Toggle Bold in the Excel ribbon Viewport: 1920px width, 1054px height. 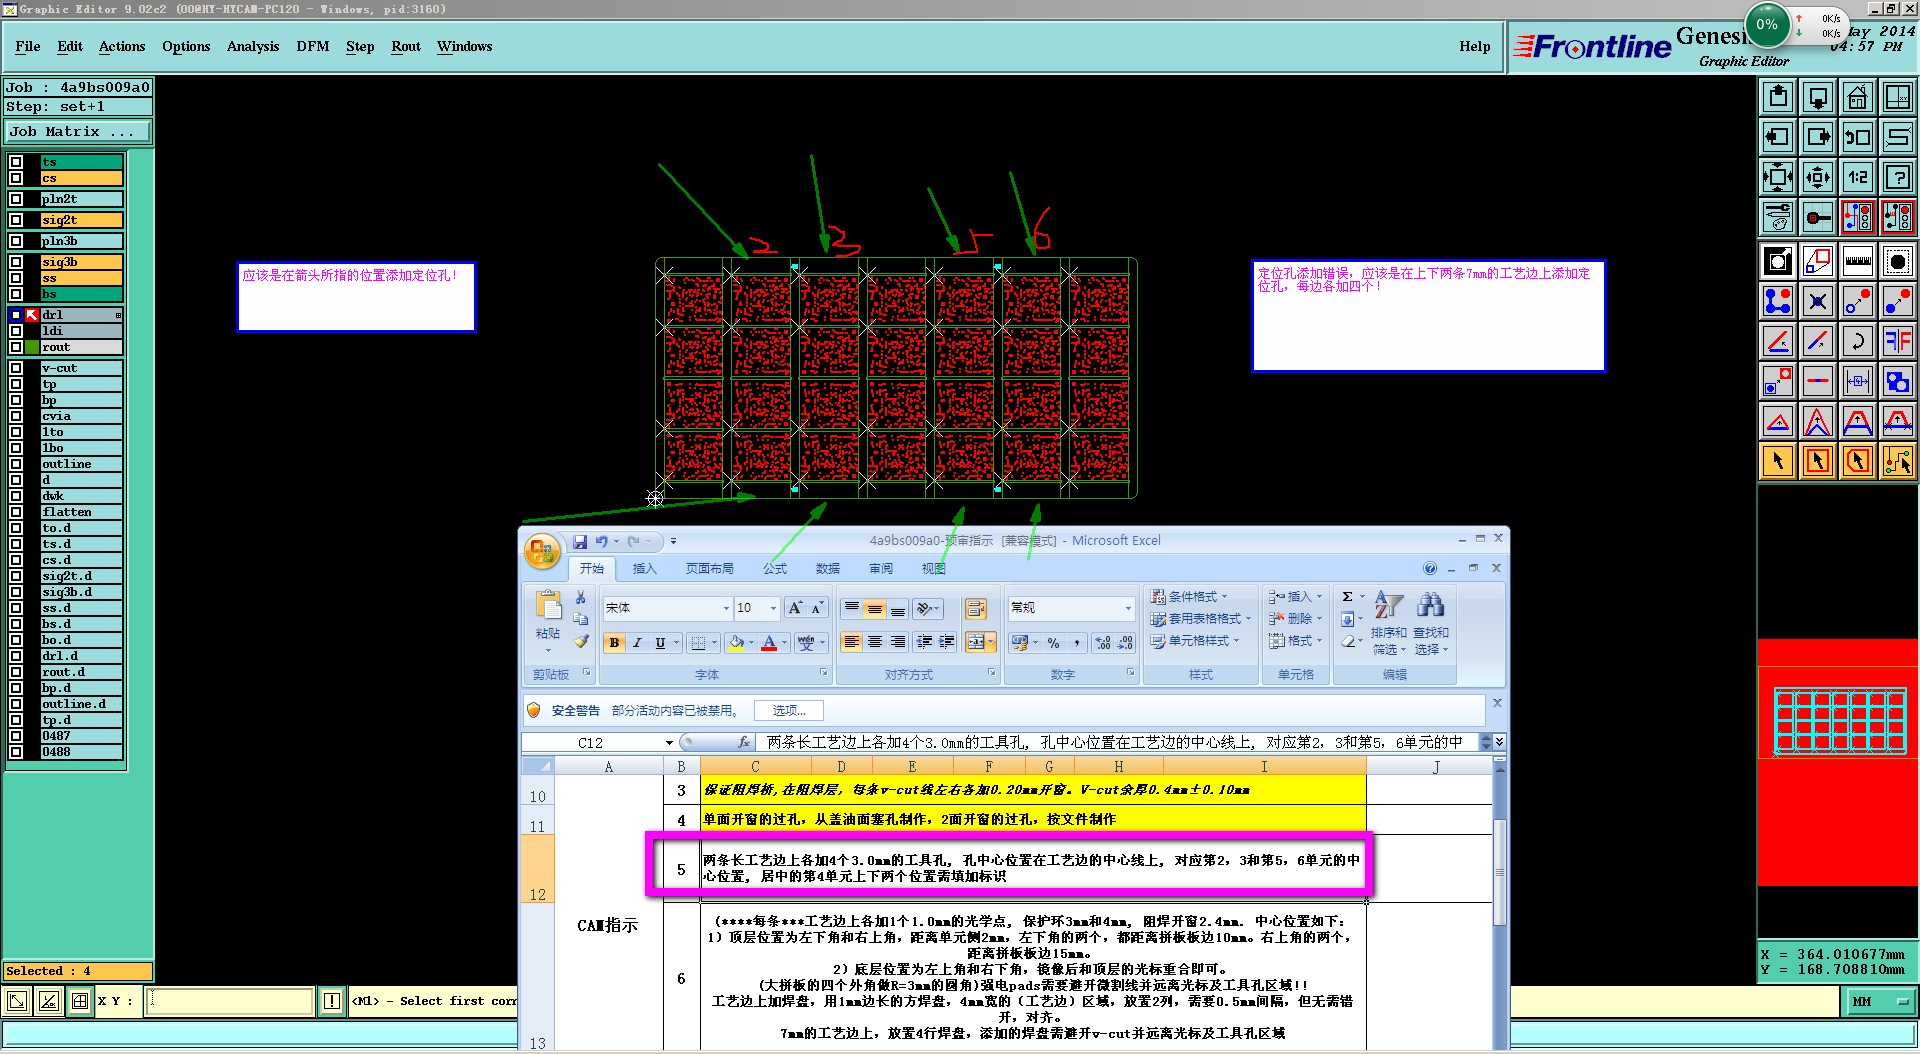[614, 643]
